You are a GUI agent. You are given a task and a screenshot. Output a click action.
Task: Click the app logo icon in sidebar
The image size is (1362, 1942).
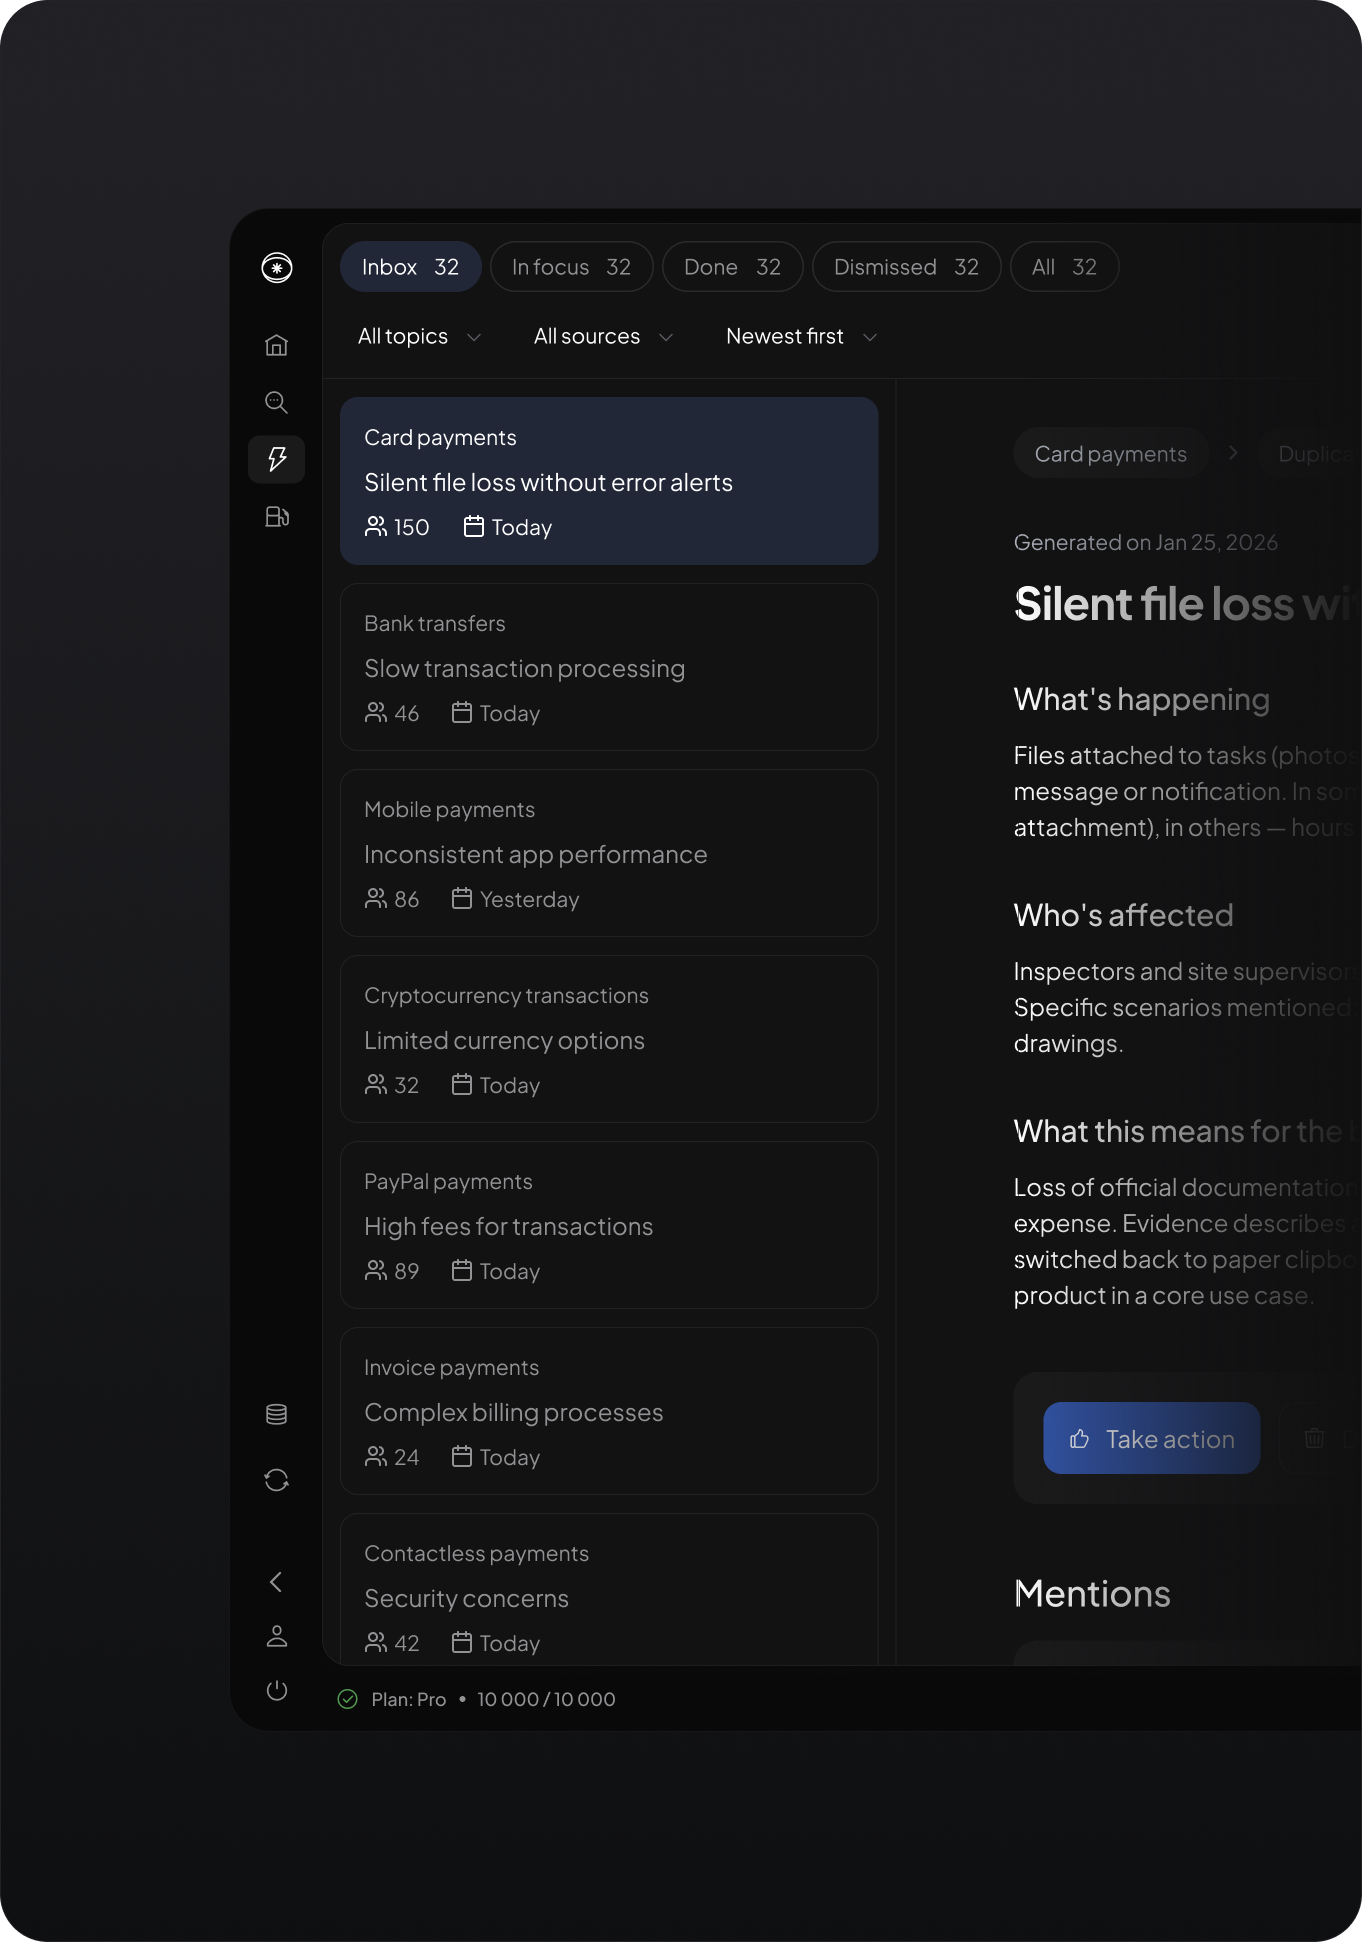pyautogui.click(x=277, y=267)
